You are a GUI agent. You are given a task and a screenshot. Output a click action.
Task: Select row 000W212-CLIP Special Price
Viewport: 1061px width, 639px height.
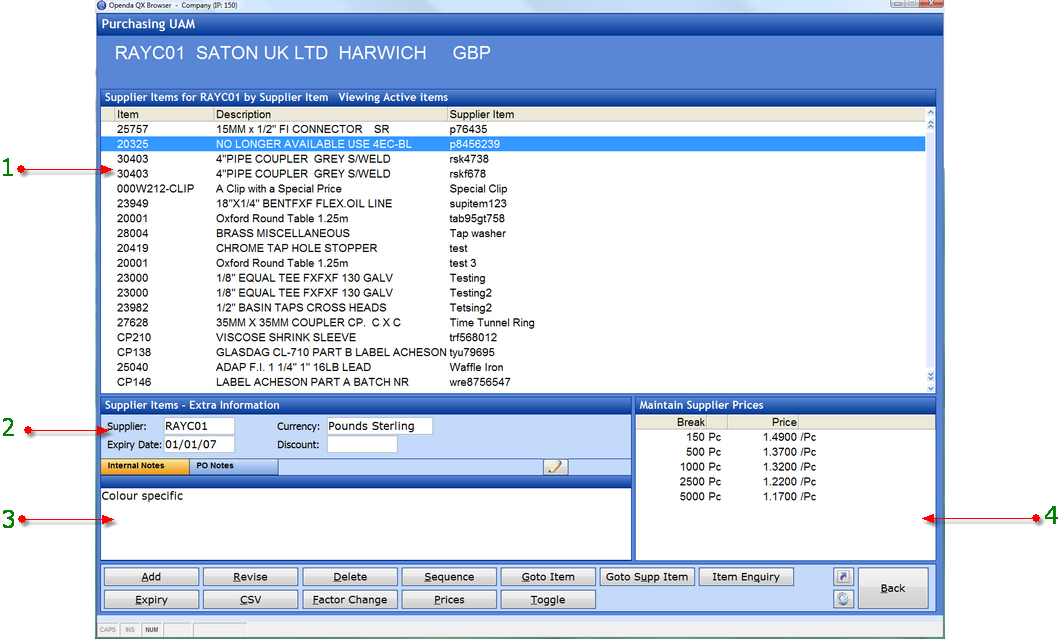coord(513,189)
